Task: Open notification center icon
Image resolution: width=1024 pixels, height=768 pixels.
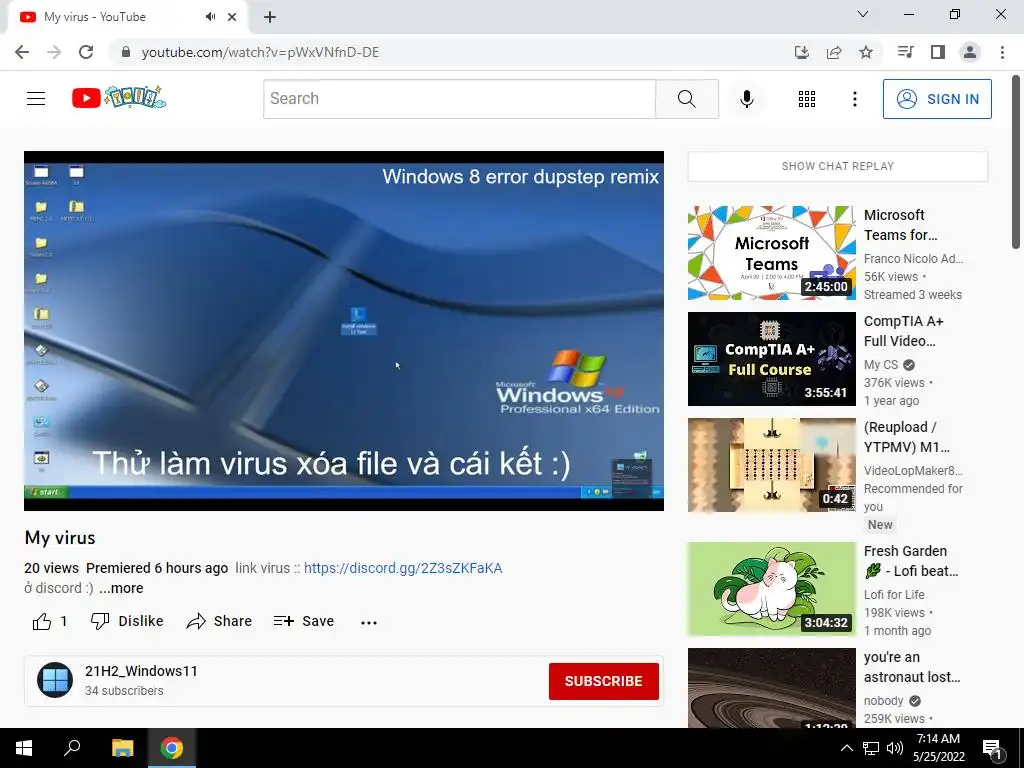Action: [x=993, y=748]
